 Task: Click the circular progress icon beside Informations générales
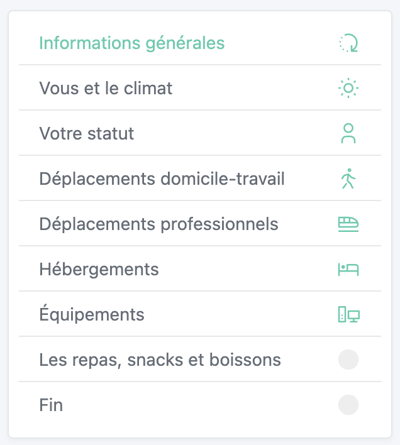point(348,43)
